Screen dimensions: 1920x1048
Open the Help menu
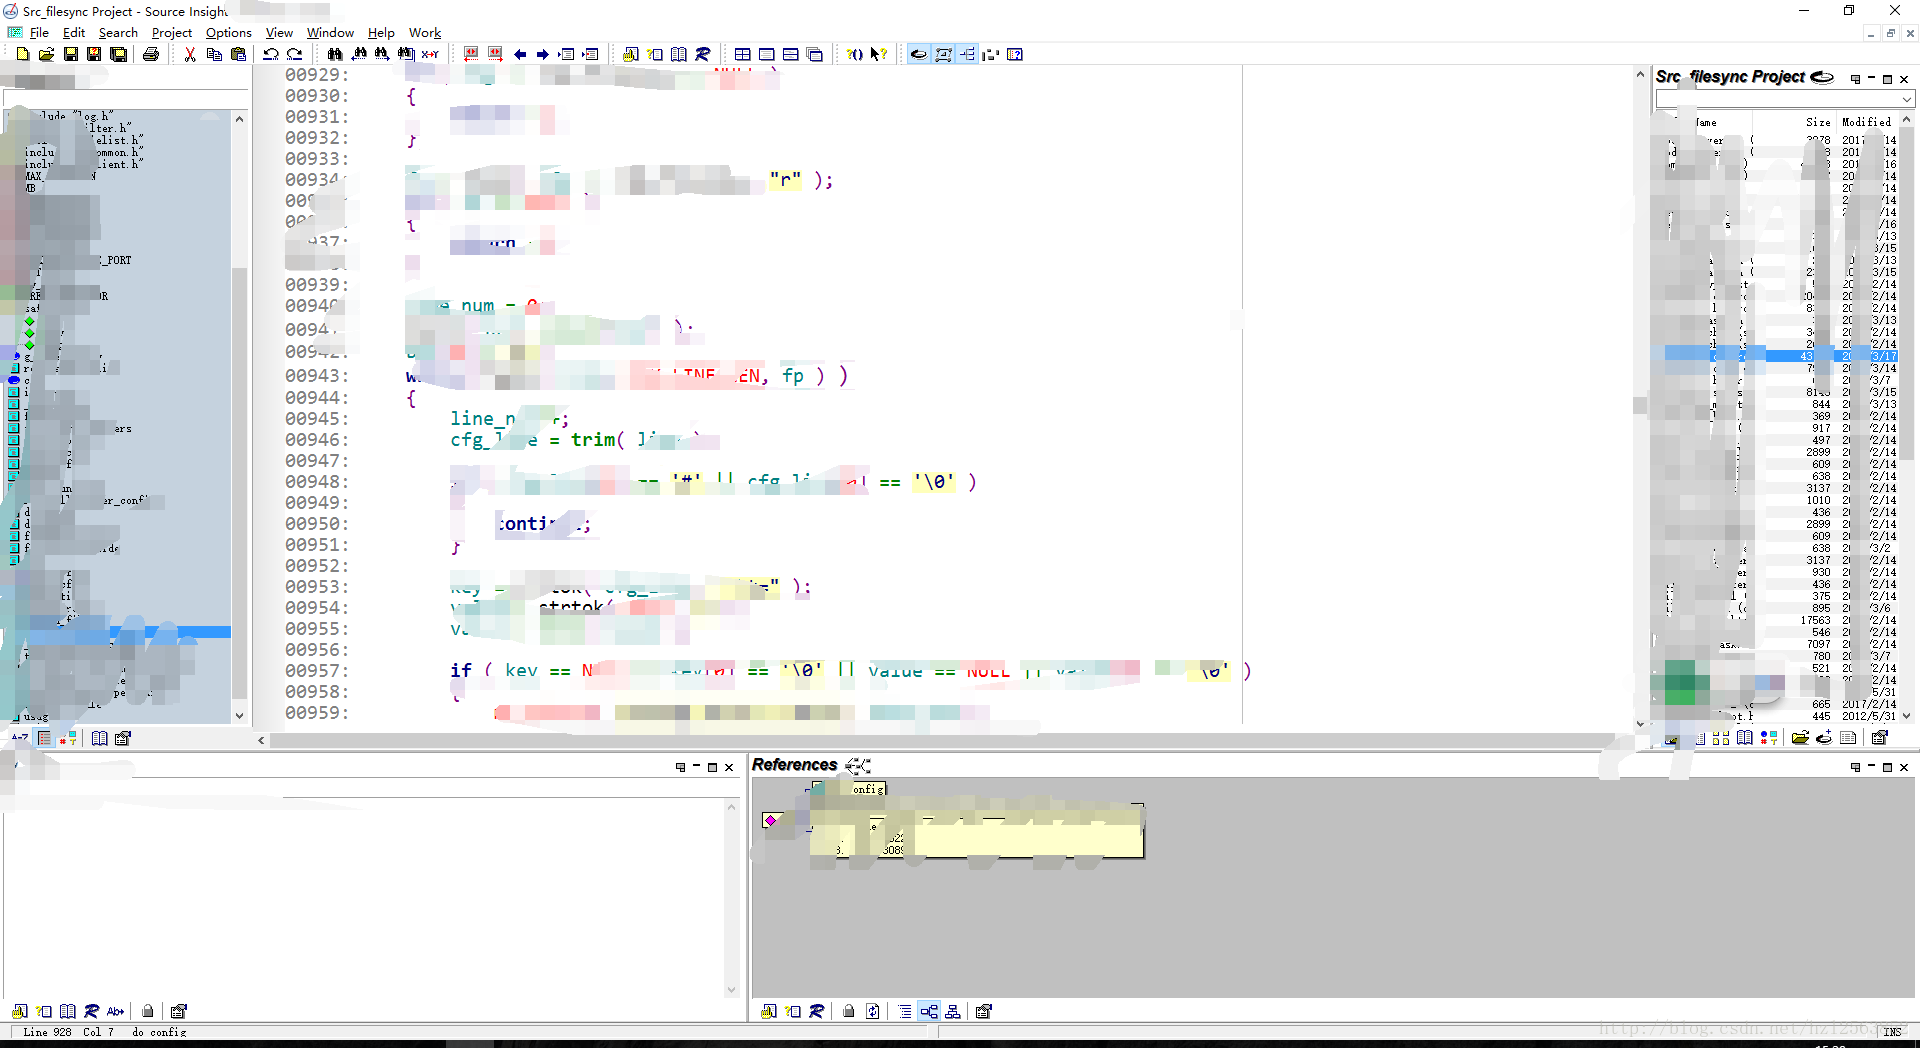click(x=381, y=32)
